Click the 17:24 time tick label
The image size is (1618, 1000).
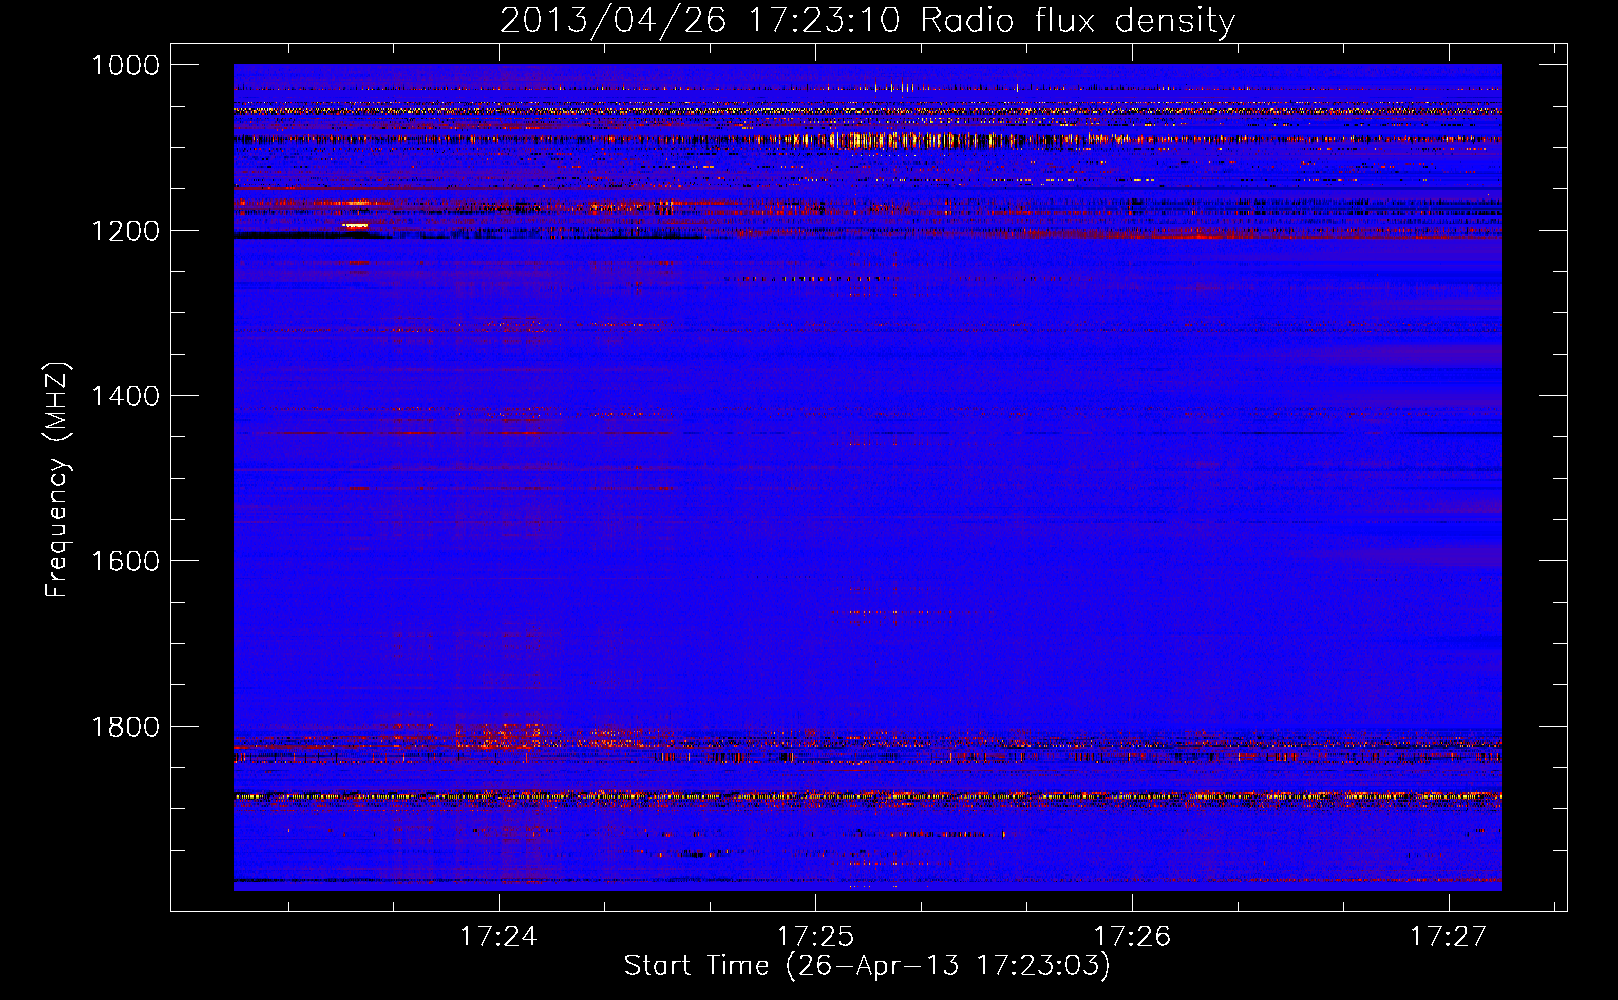click(498, 936)
